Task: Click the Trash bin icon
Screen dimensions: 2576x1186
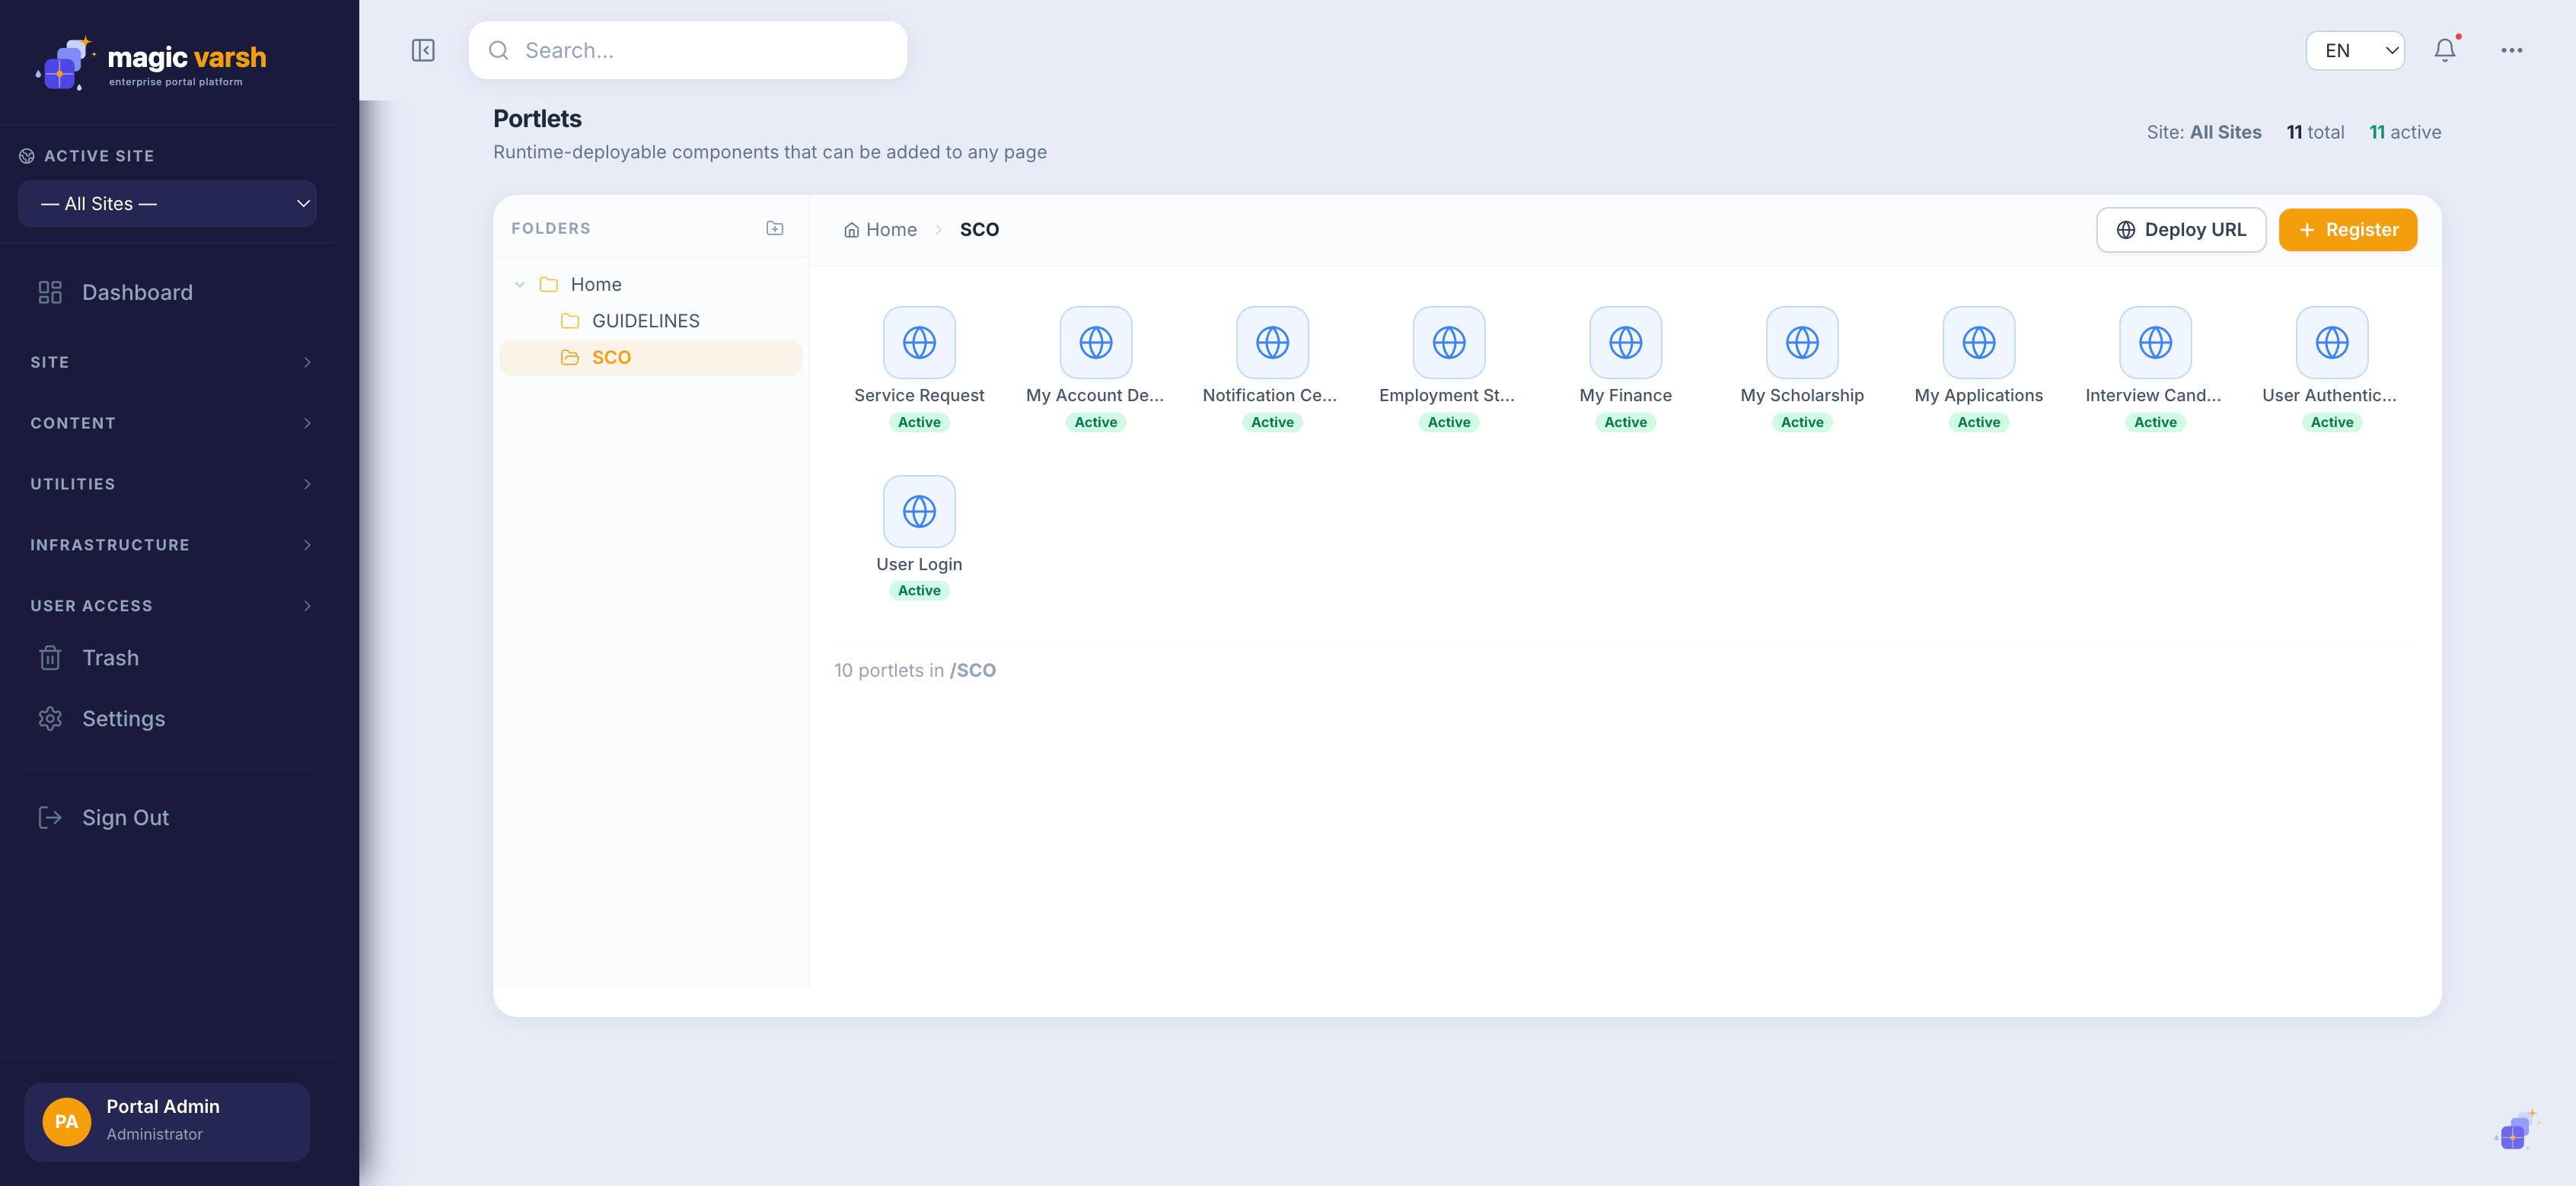Action: pos(50,658)
